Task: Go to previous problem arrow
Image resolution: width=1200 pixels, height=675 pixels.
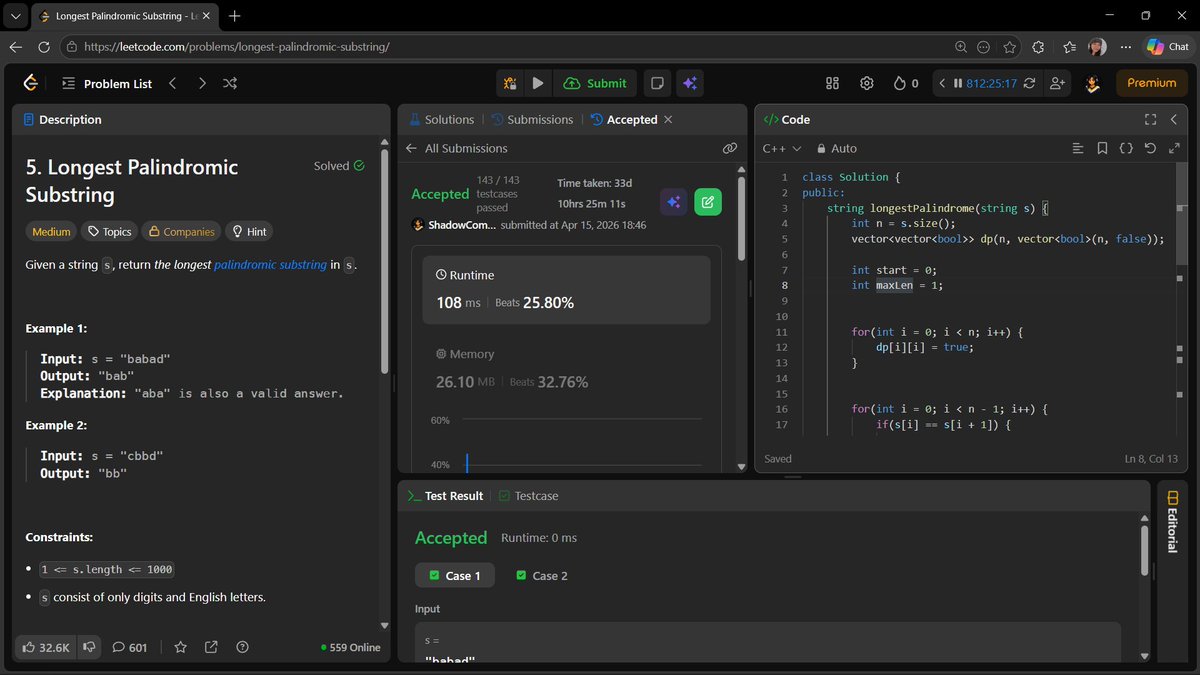Action: coord(173,83)
